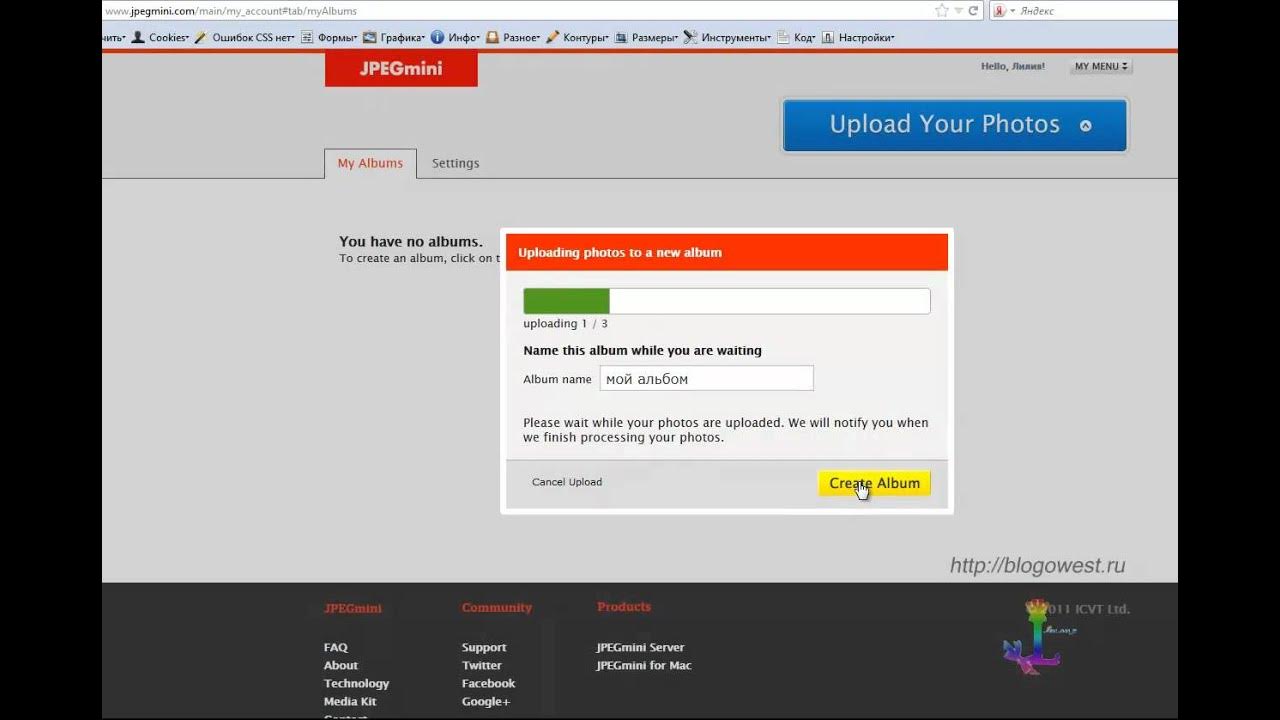The width and height of the screenshot is (1280, 720).
Task: Click 'Name this album while you are waiting' text
Action: coord(642,351)
